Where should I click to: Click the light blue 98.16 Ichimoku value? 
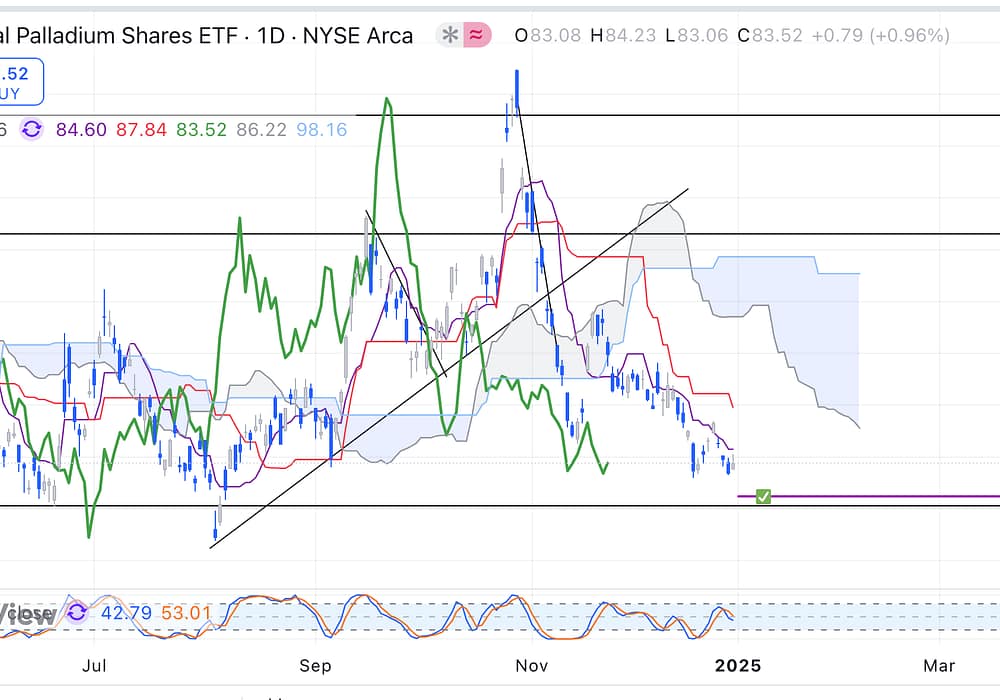[x=322, y=130]
